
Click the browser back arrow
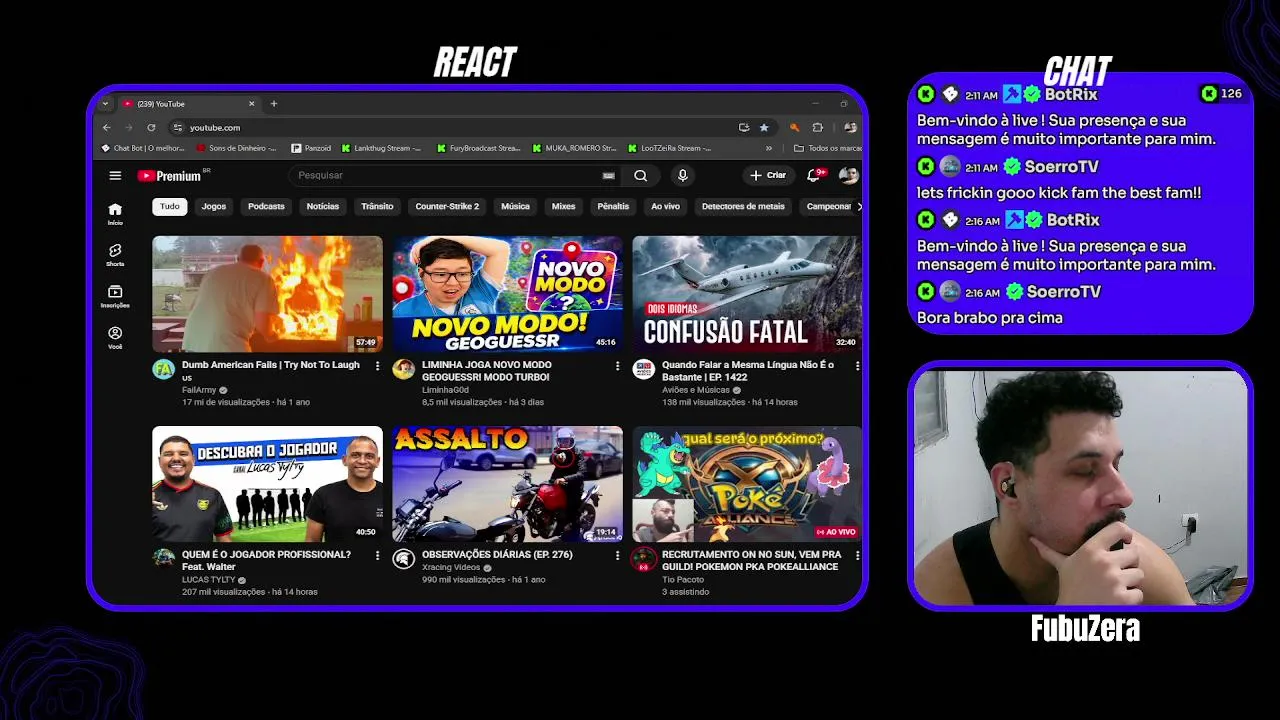[x=107, y=127]
